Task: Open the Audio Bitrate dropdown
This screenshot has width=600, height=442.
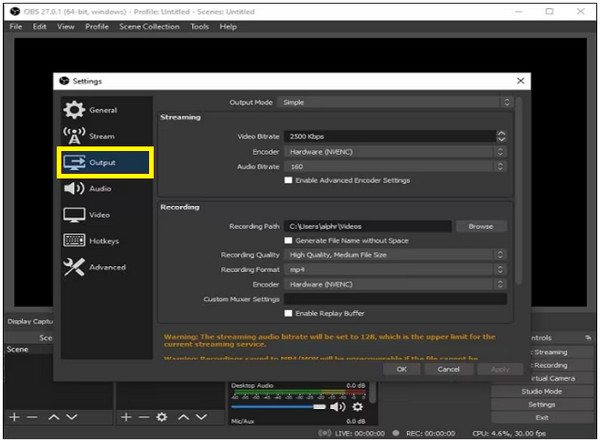Action: [395, 166]
